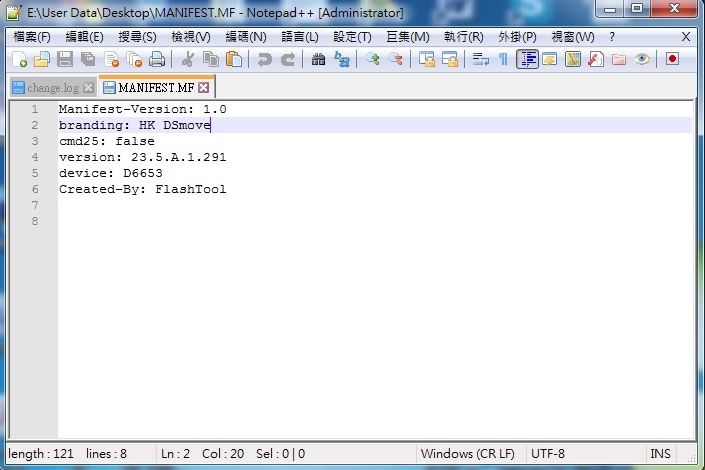Toggle Word Wrap in the toolbar
The image size is (705, 470).
[480, 59]
